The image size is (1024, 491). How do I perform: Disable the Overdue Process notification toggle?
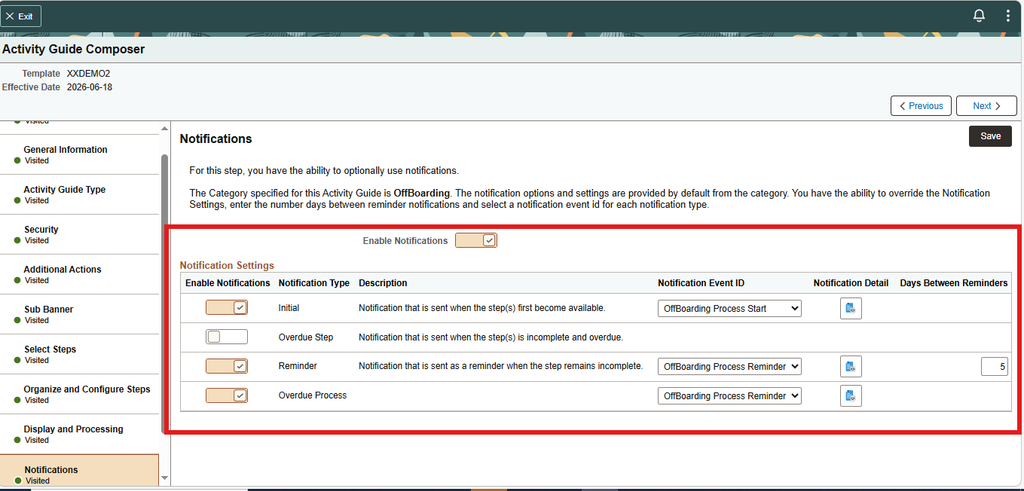[227, 396]
